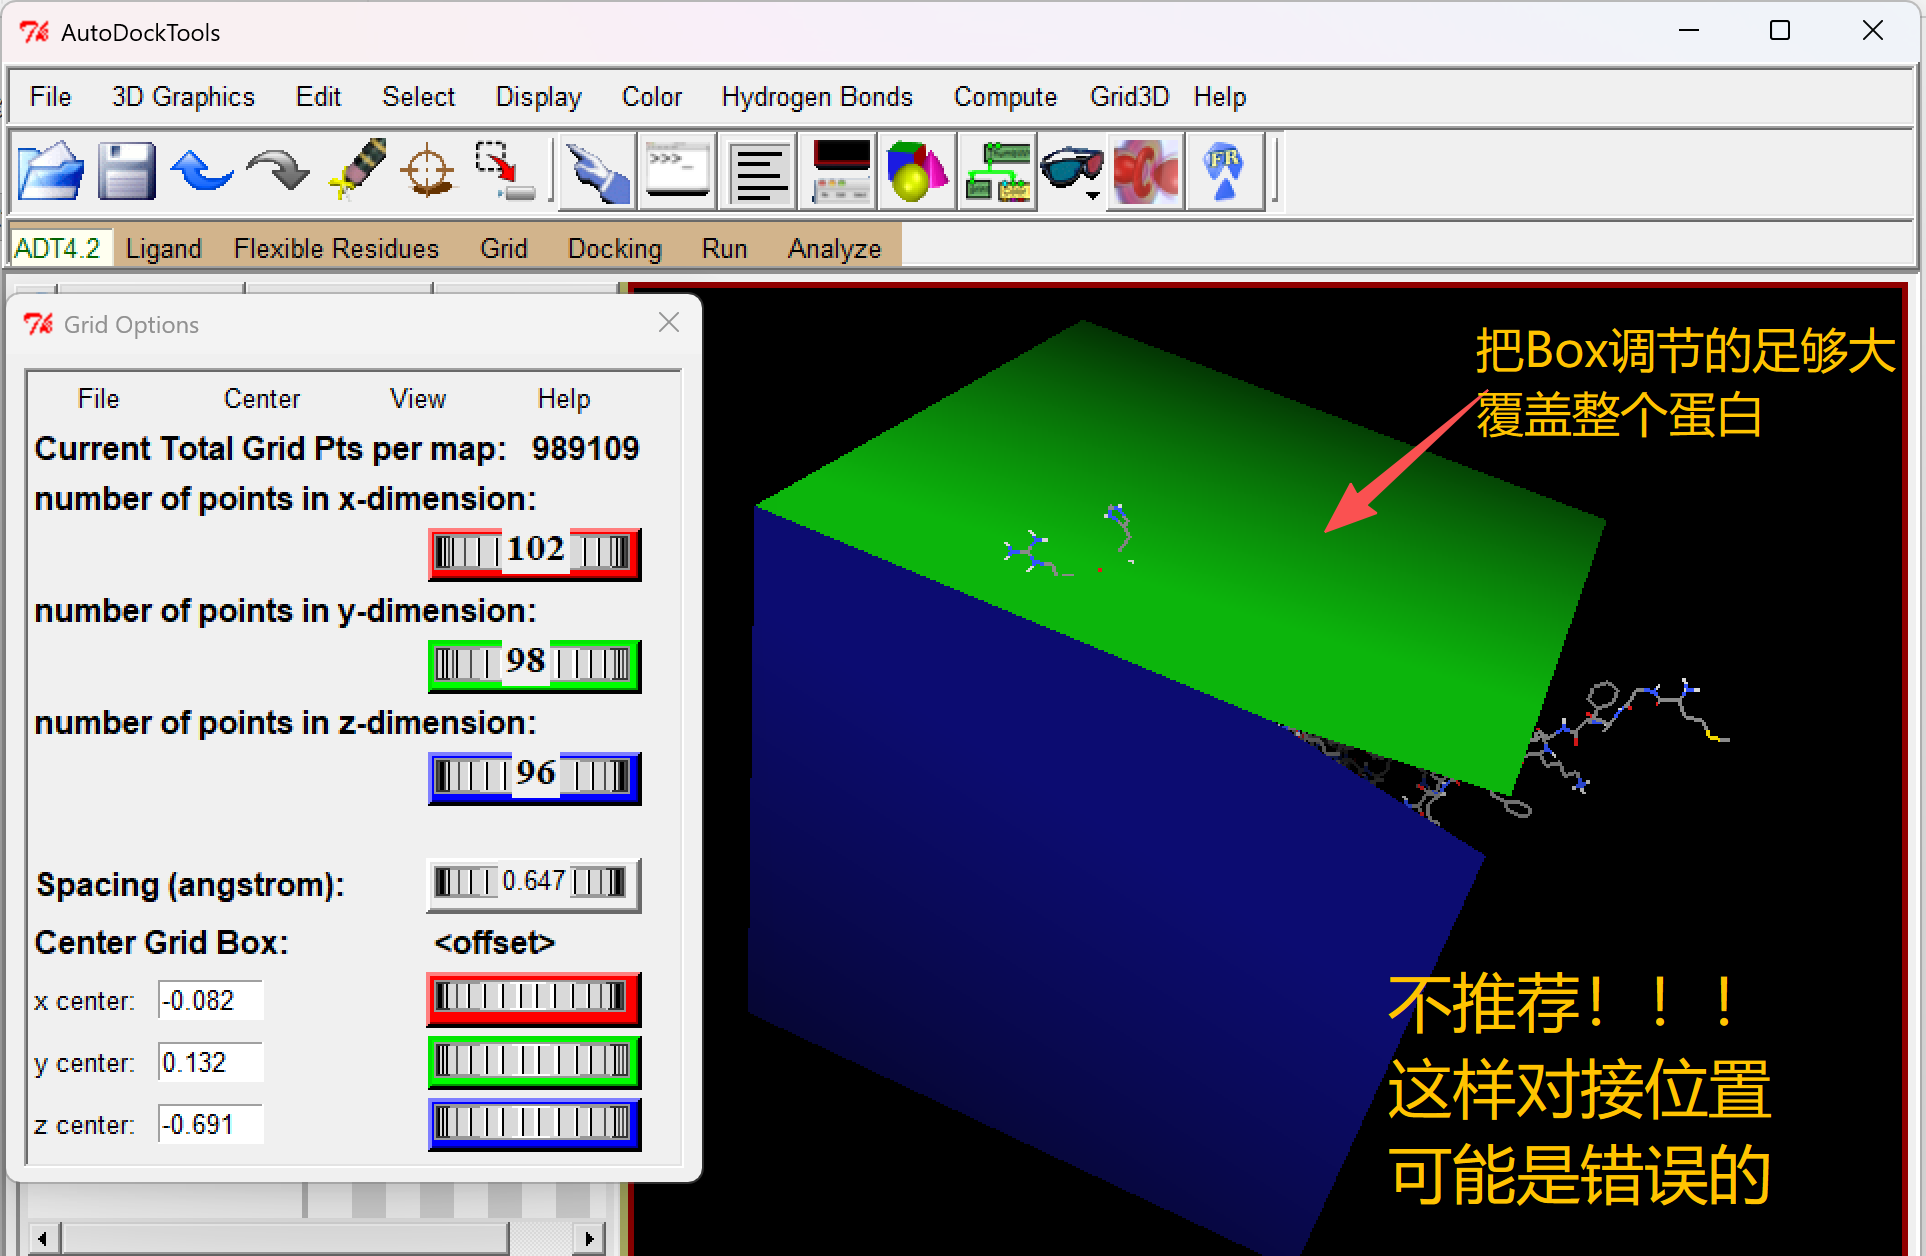
Task: Click the x center input field
Action: pos(210,1000)
